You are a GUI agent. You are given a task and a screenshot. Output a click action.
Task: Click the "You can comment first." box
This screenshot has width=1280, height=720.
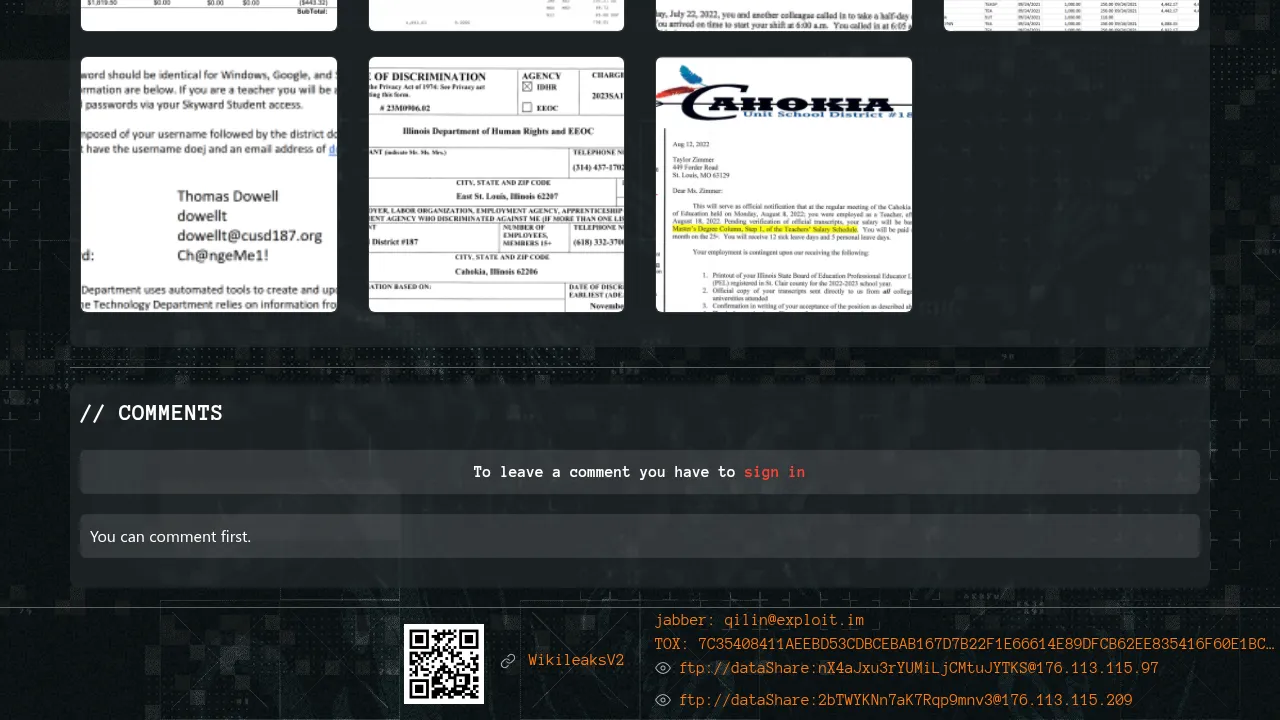pyautogui.click(x=640, y=536)
